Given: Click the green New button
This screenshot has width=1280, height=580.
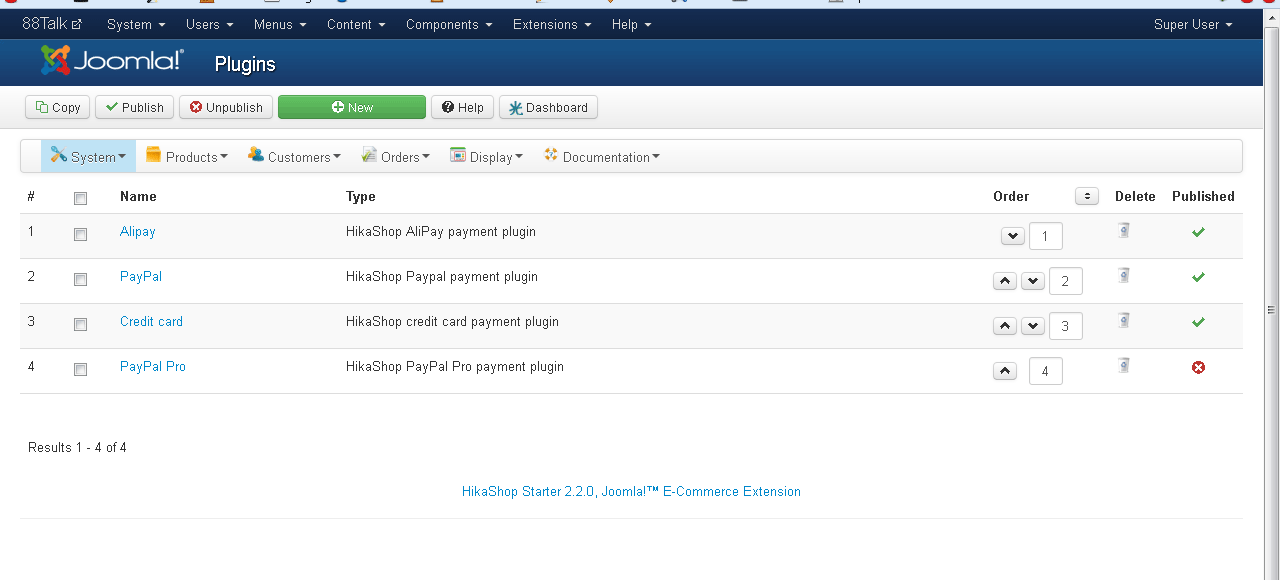Looking at the screenshot, I should point(352,107).
